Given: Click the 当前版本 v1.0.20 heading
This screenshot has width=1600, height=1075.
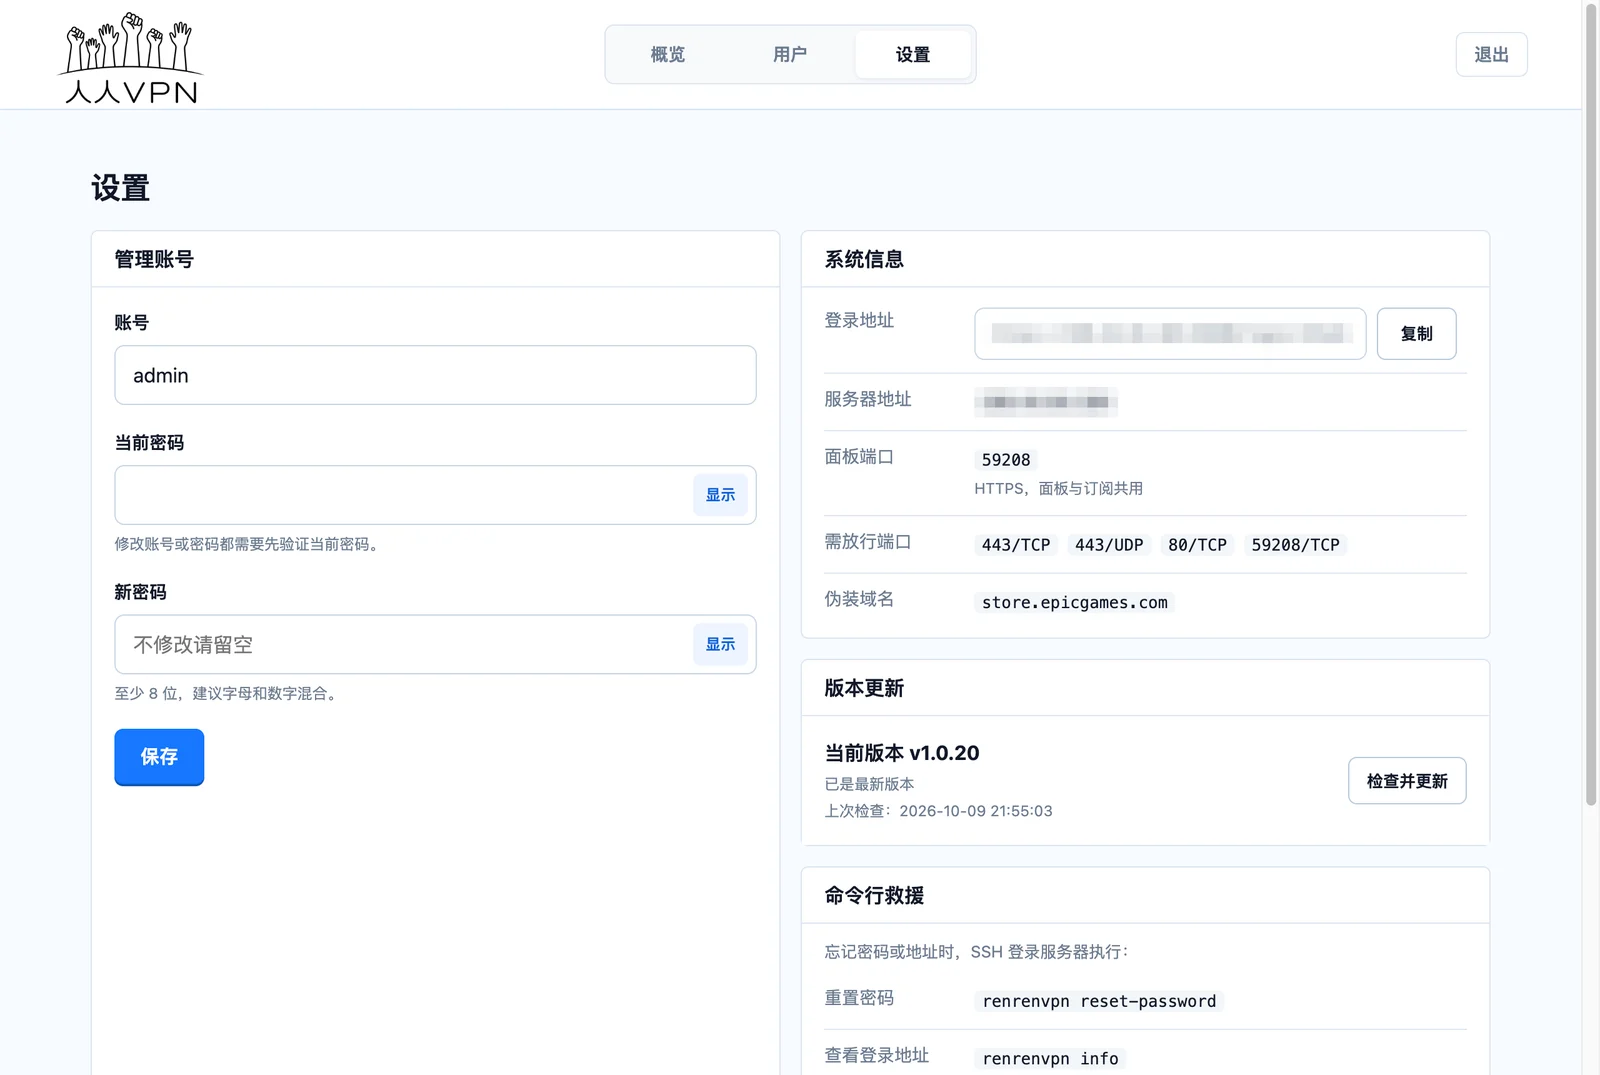Looking at the screenshot, I should point(902,753).
